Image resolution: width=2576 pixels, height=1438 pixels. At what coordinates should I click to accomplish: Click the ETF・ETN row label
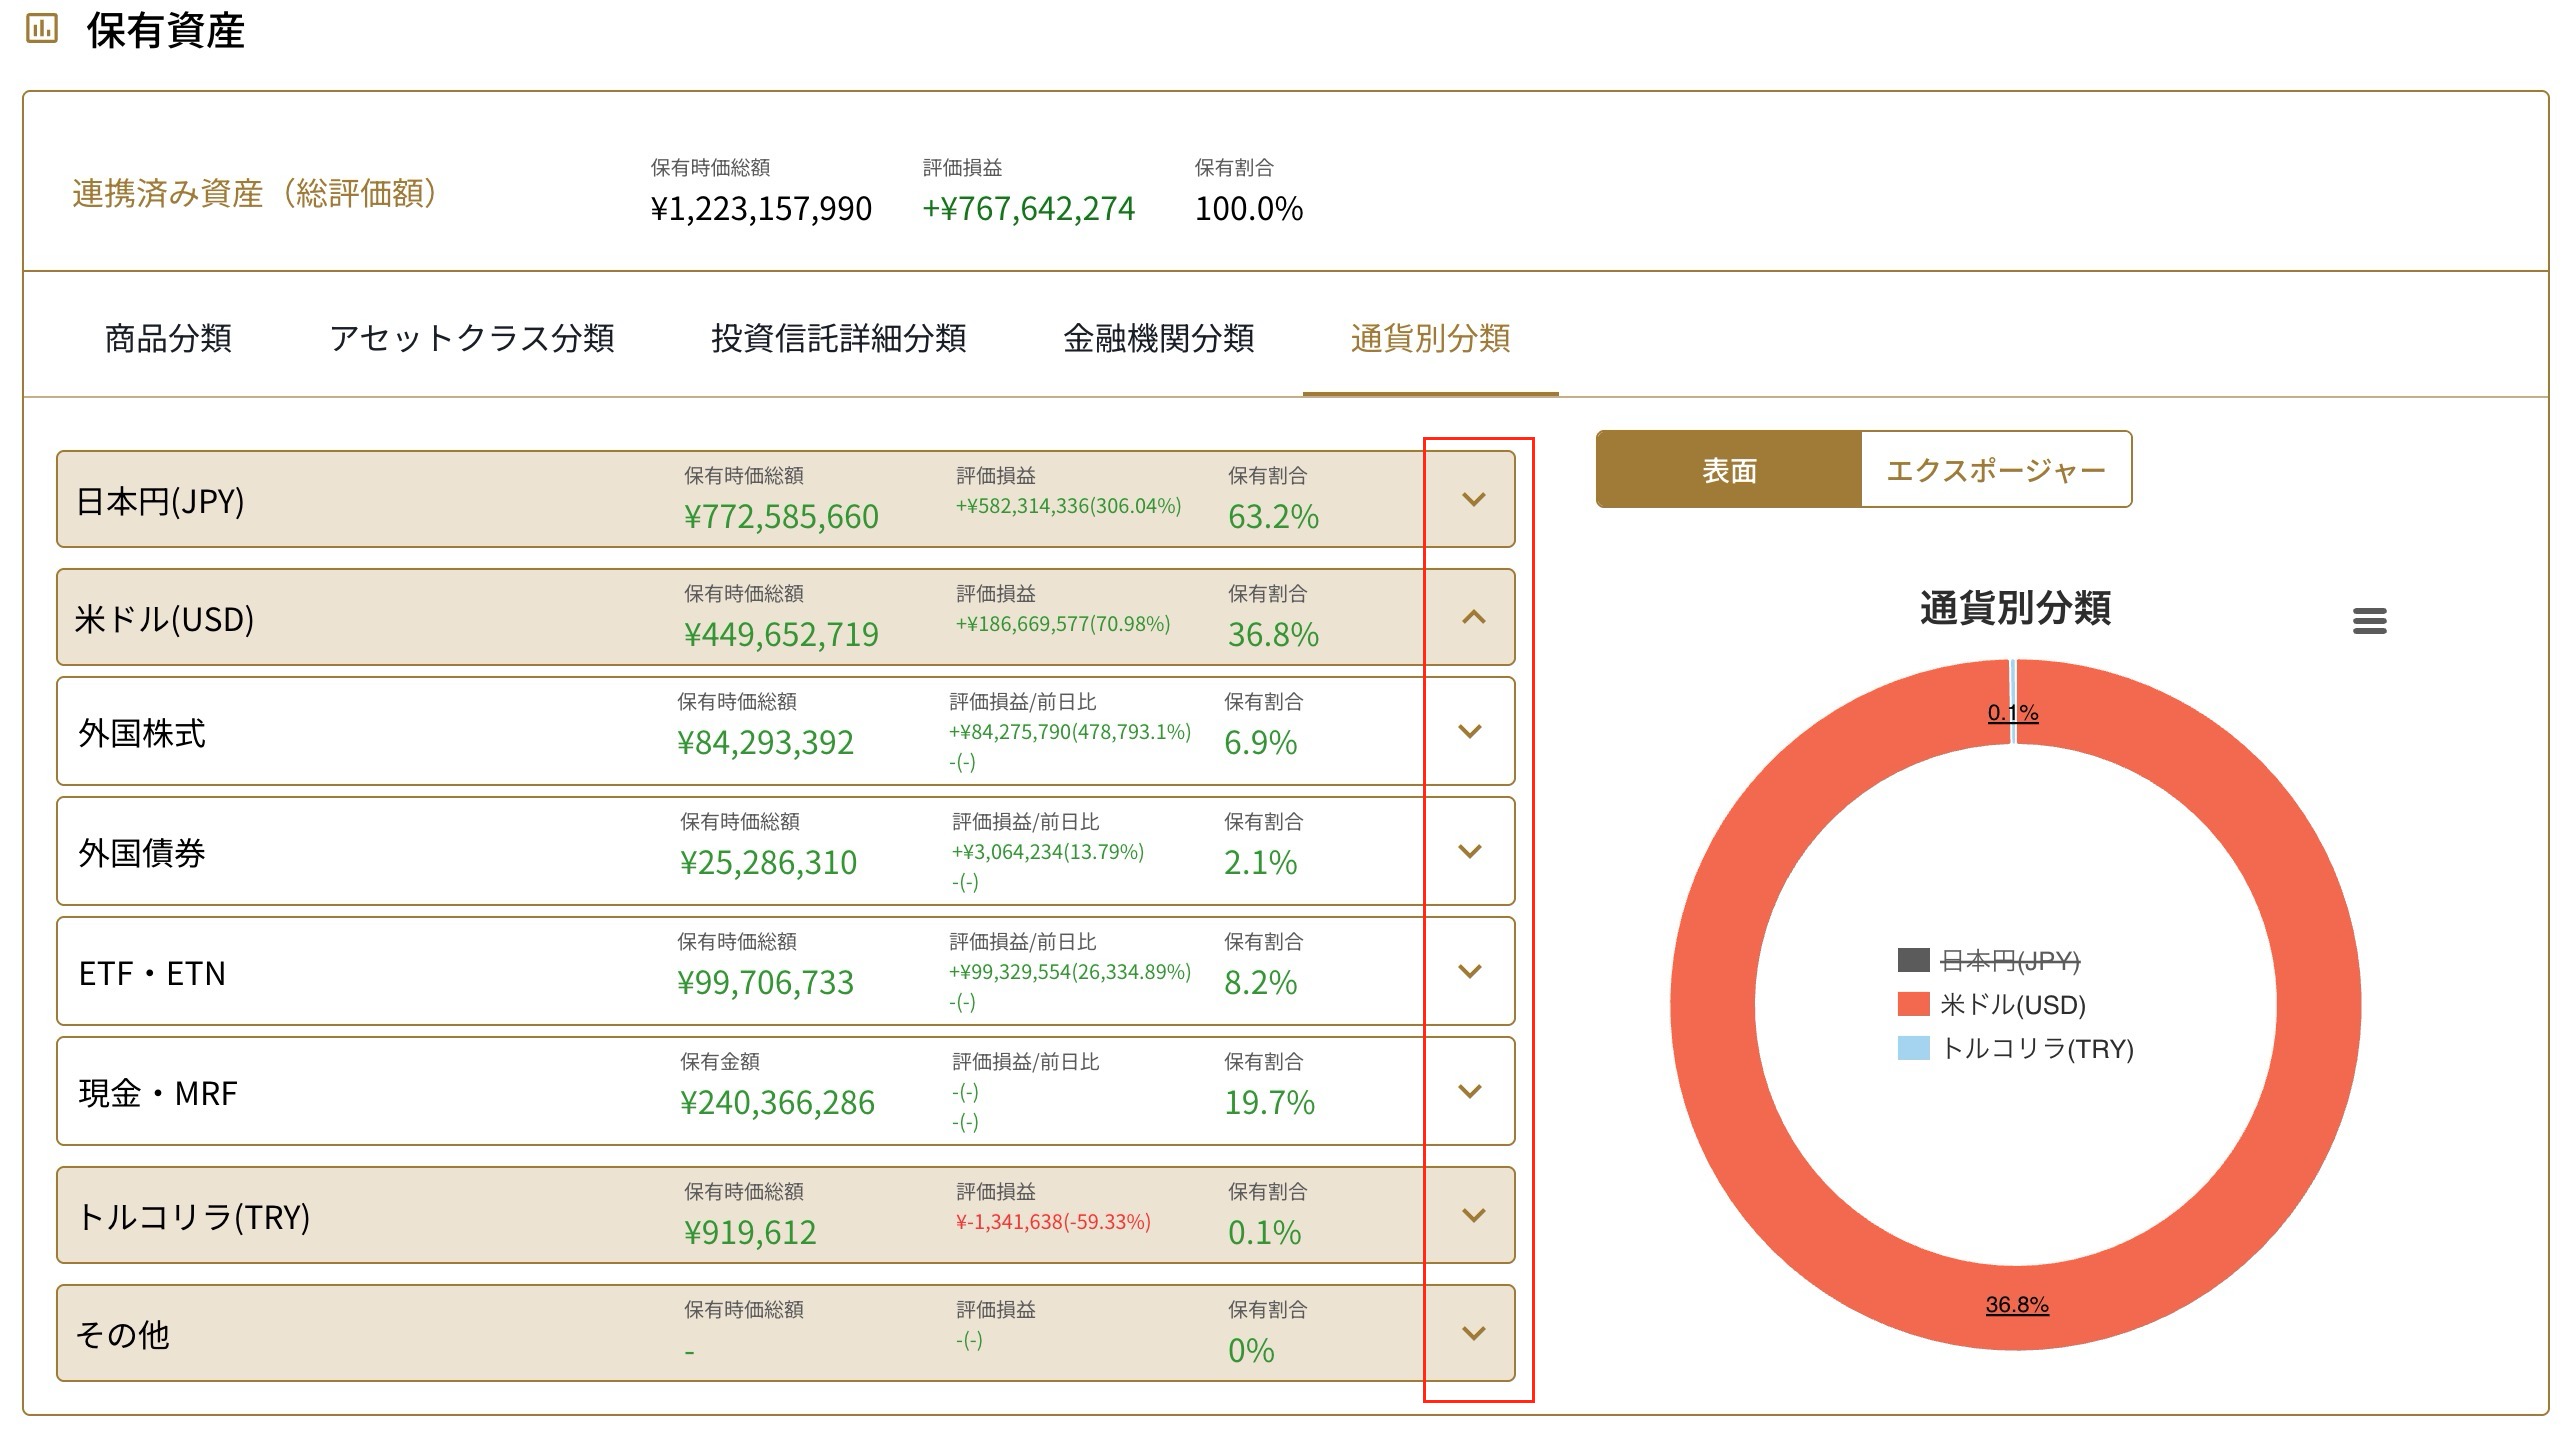(152, 973)
